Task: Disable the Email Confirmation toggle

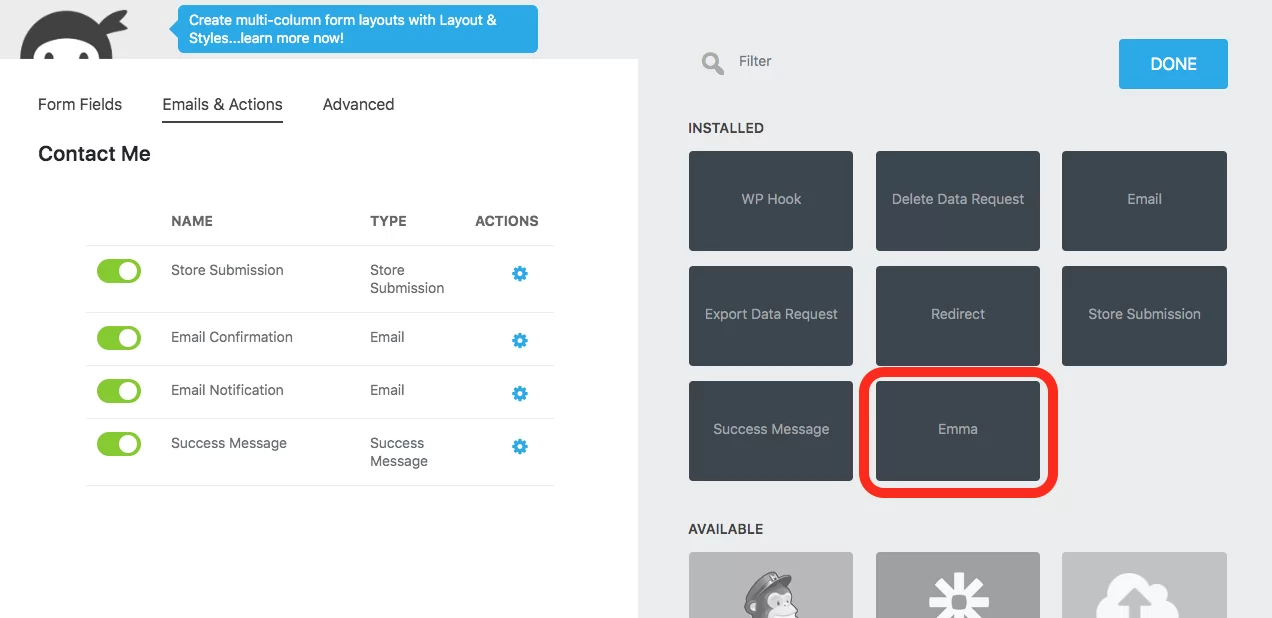Action: tap(119, 338)
